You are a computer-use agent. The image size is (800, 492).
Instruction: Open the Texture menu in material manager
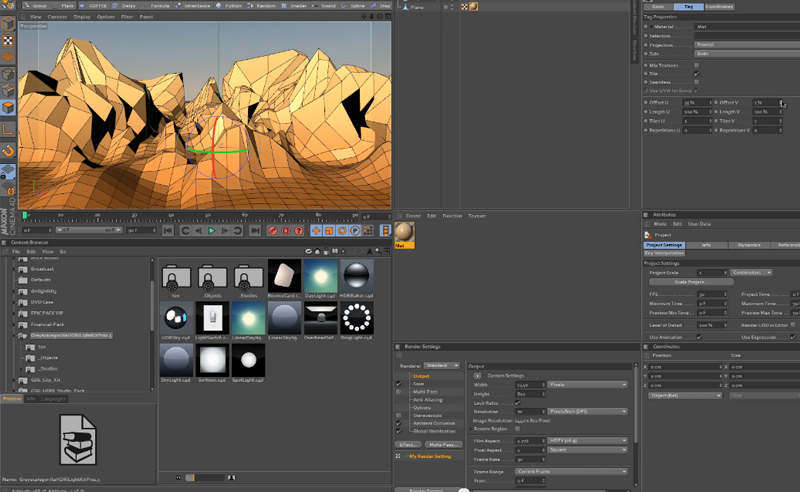477,216
